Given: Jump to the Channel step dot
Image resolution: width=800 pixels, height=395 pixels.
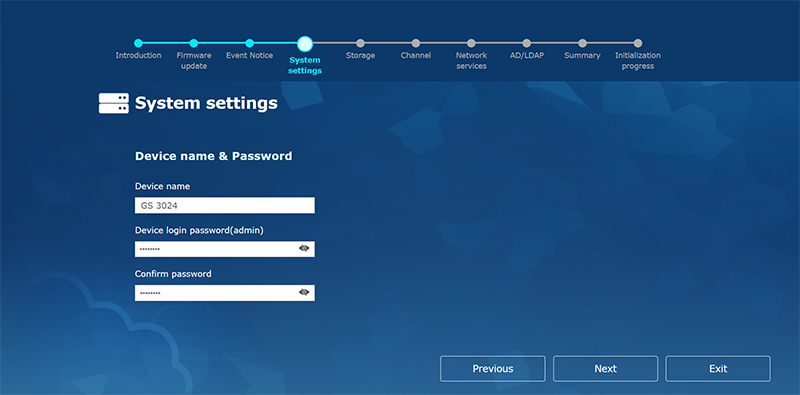Looking at the screenshot, I should point(416,43).
